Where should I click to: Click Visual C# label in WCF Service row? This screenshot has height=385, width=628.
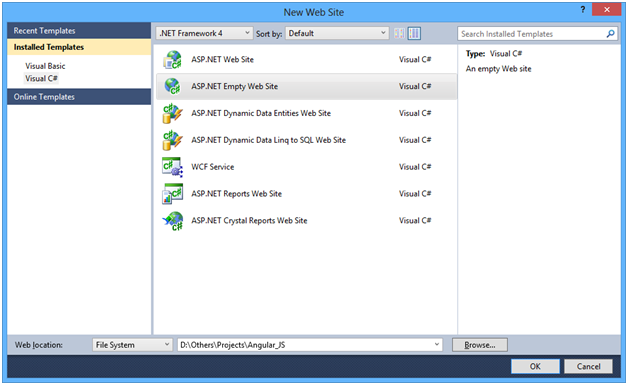(x=415, y=167)
